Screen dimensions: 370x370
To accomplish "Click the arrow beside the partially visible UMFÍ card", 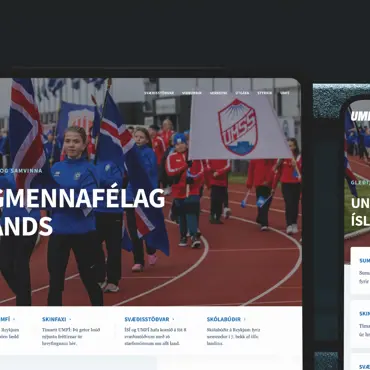I will pyautogui.click(x=14, y=319).
